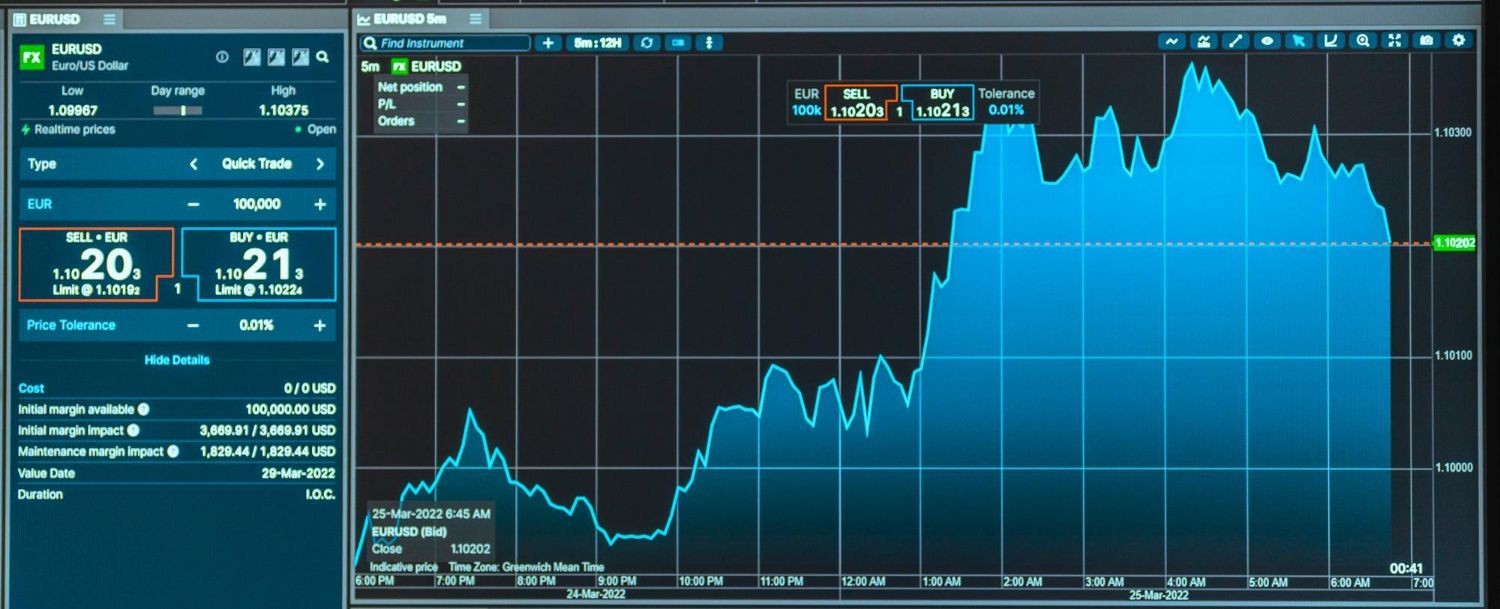The height and width of the screenshot is (609, 1500).
Task: Click the 100,000.00 USD margin available value
Action: pos(290,409)
